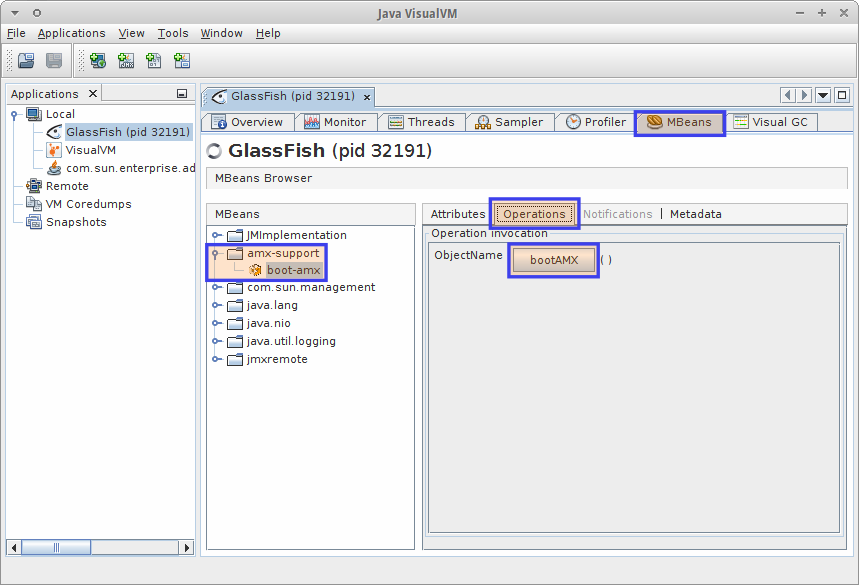Open the Metadata tab in MBeans browser

click(695, 214)
